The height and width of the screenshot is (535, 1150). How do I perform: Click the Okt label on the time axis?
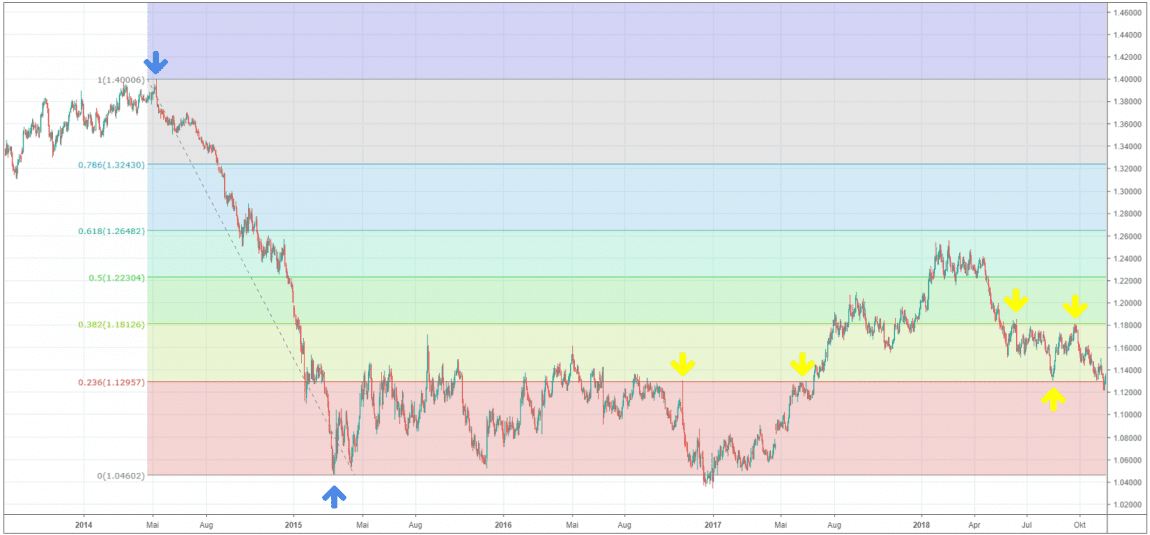click(x=1079, y=523)
